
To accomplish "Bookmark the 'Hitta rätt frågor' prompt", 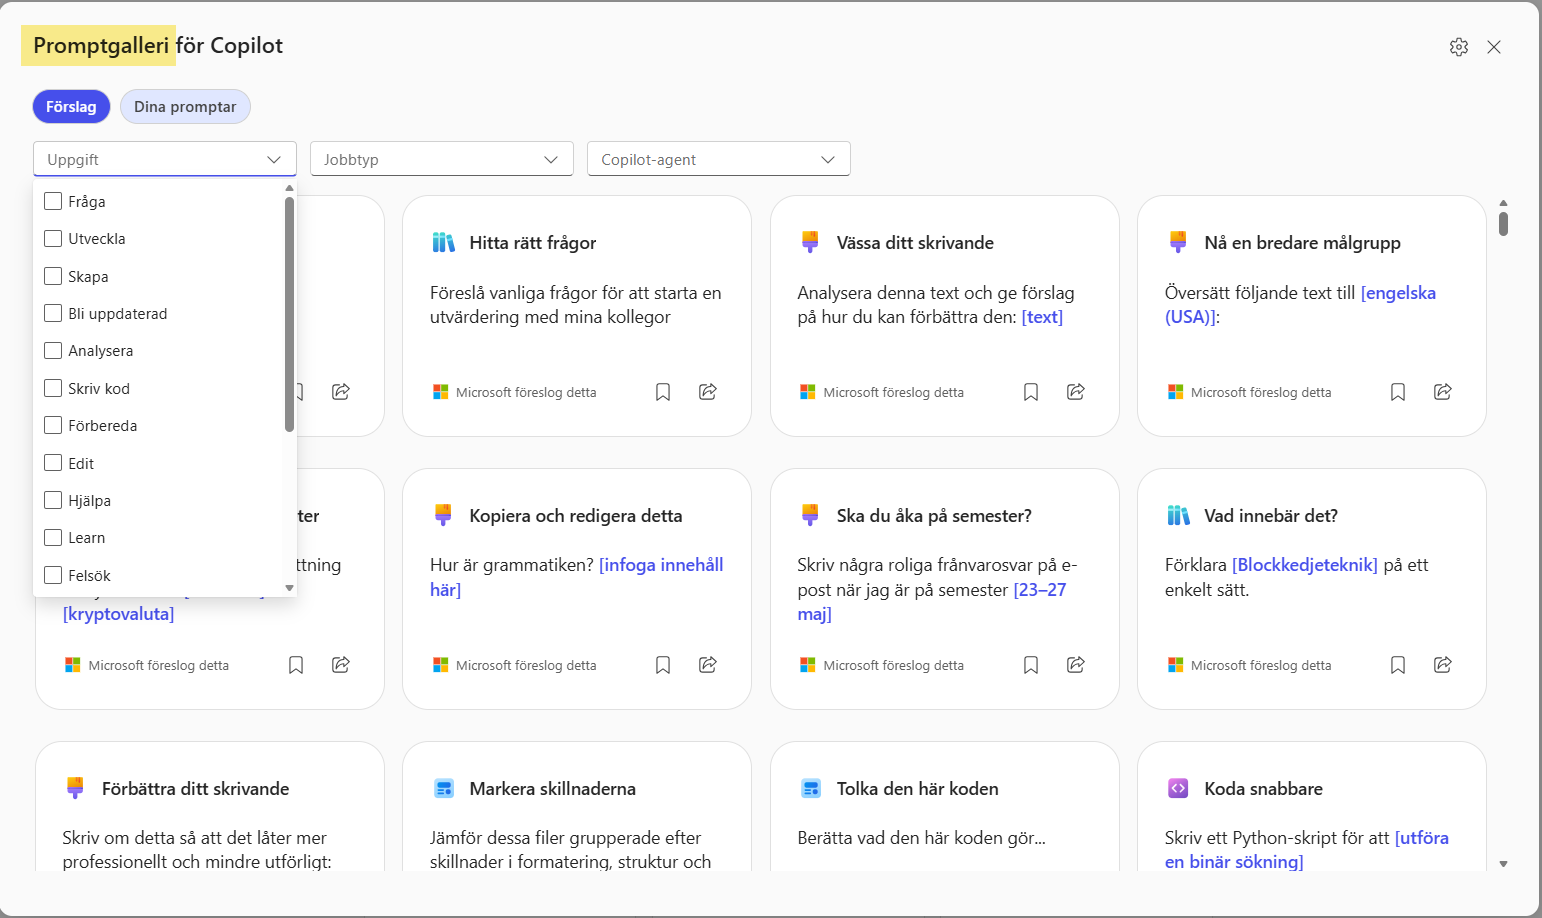I will pyautogui.click(x=663, y=392).
